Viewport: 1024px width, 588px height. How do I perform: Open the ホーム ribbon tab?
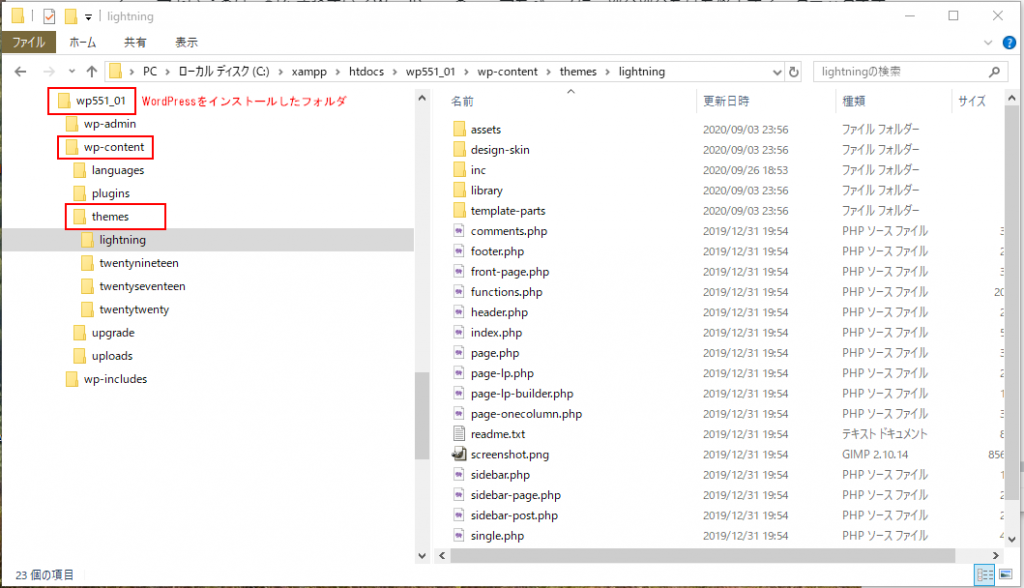tap(82, 43)
